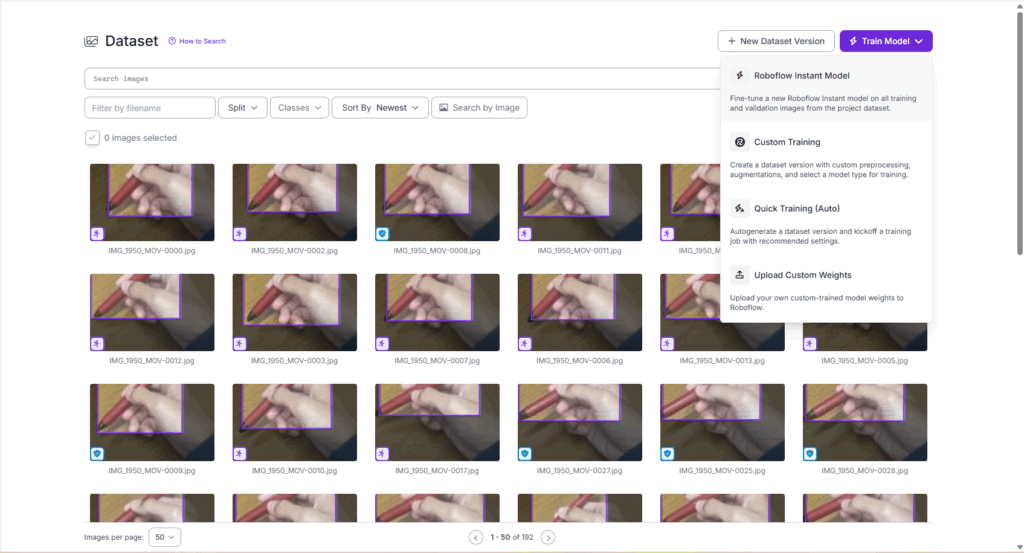Expand the Classes filter dropdown

tap(299, 108)
